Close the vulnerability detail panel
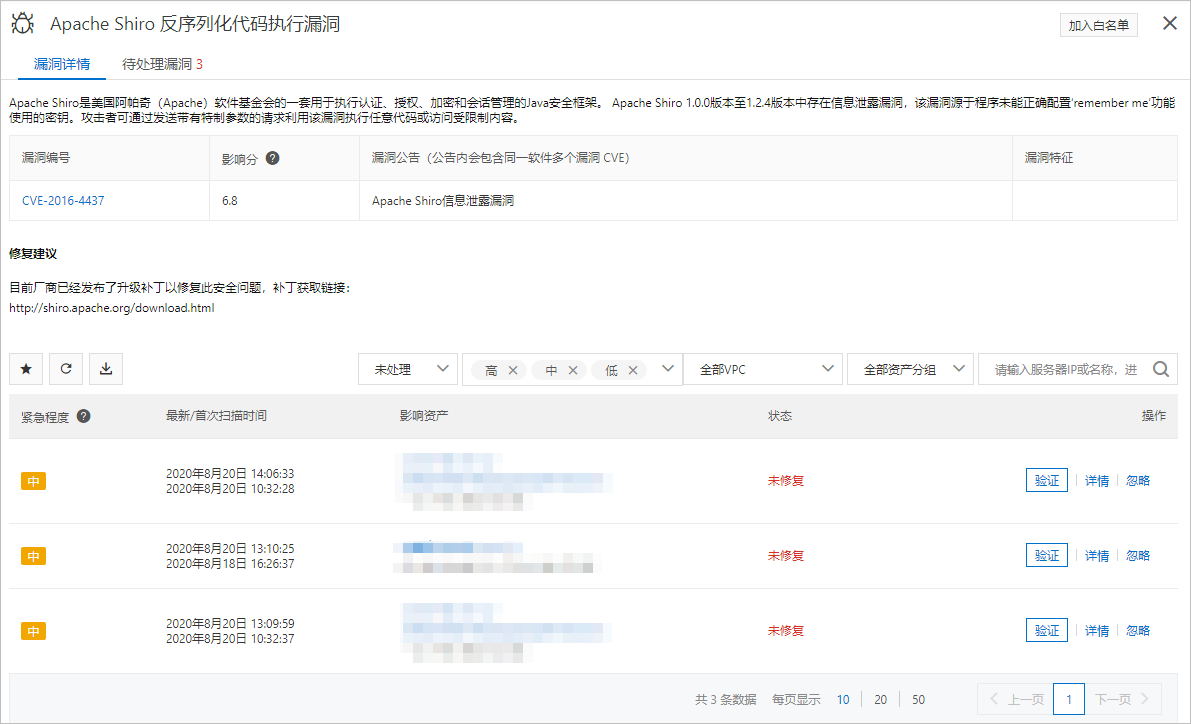1191x724 pixels. point(1170,24)
